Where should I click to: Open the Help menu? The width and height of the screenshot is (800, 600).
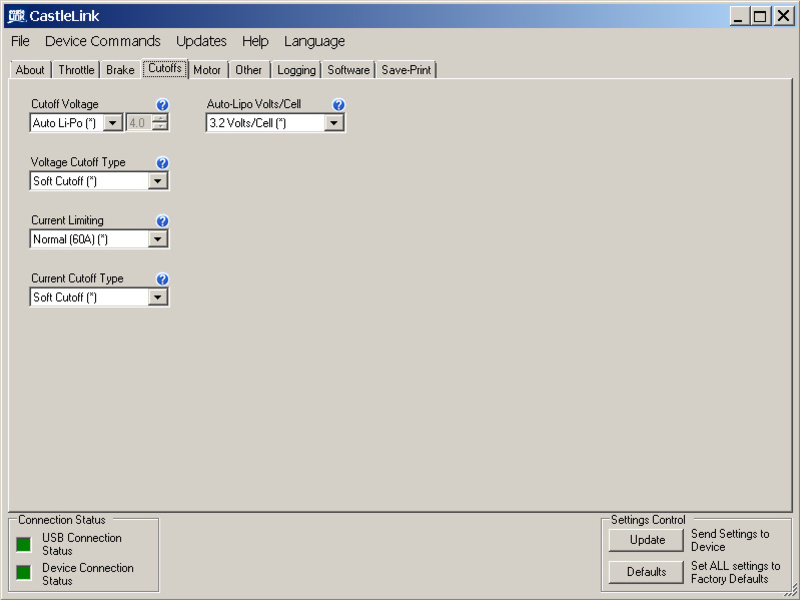click(x=255, y=41)
